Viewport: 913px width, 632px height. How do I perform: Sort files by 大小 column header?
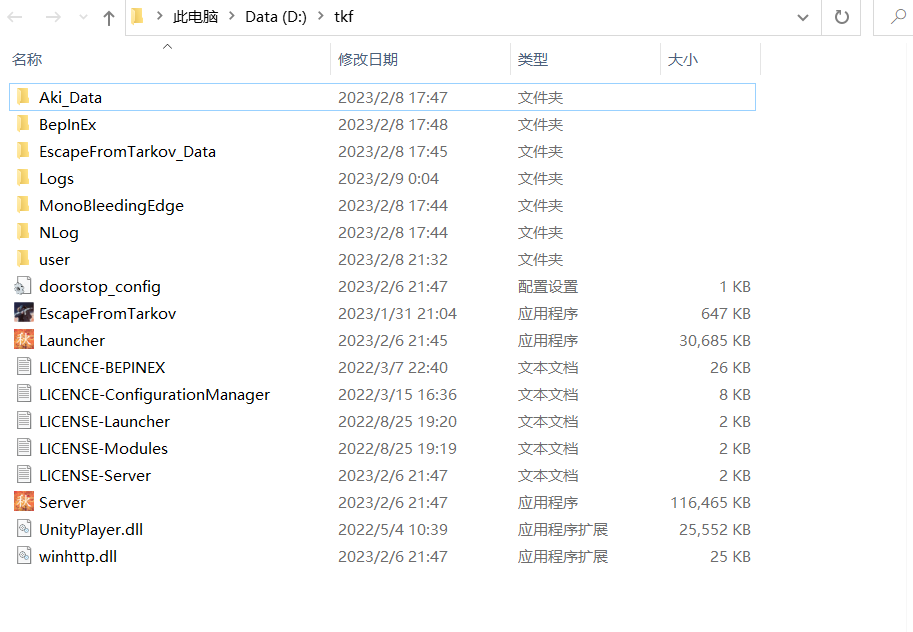(x=683, y=59)
